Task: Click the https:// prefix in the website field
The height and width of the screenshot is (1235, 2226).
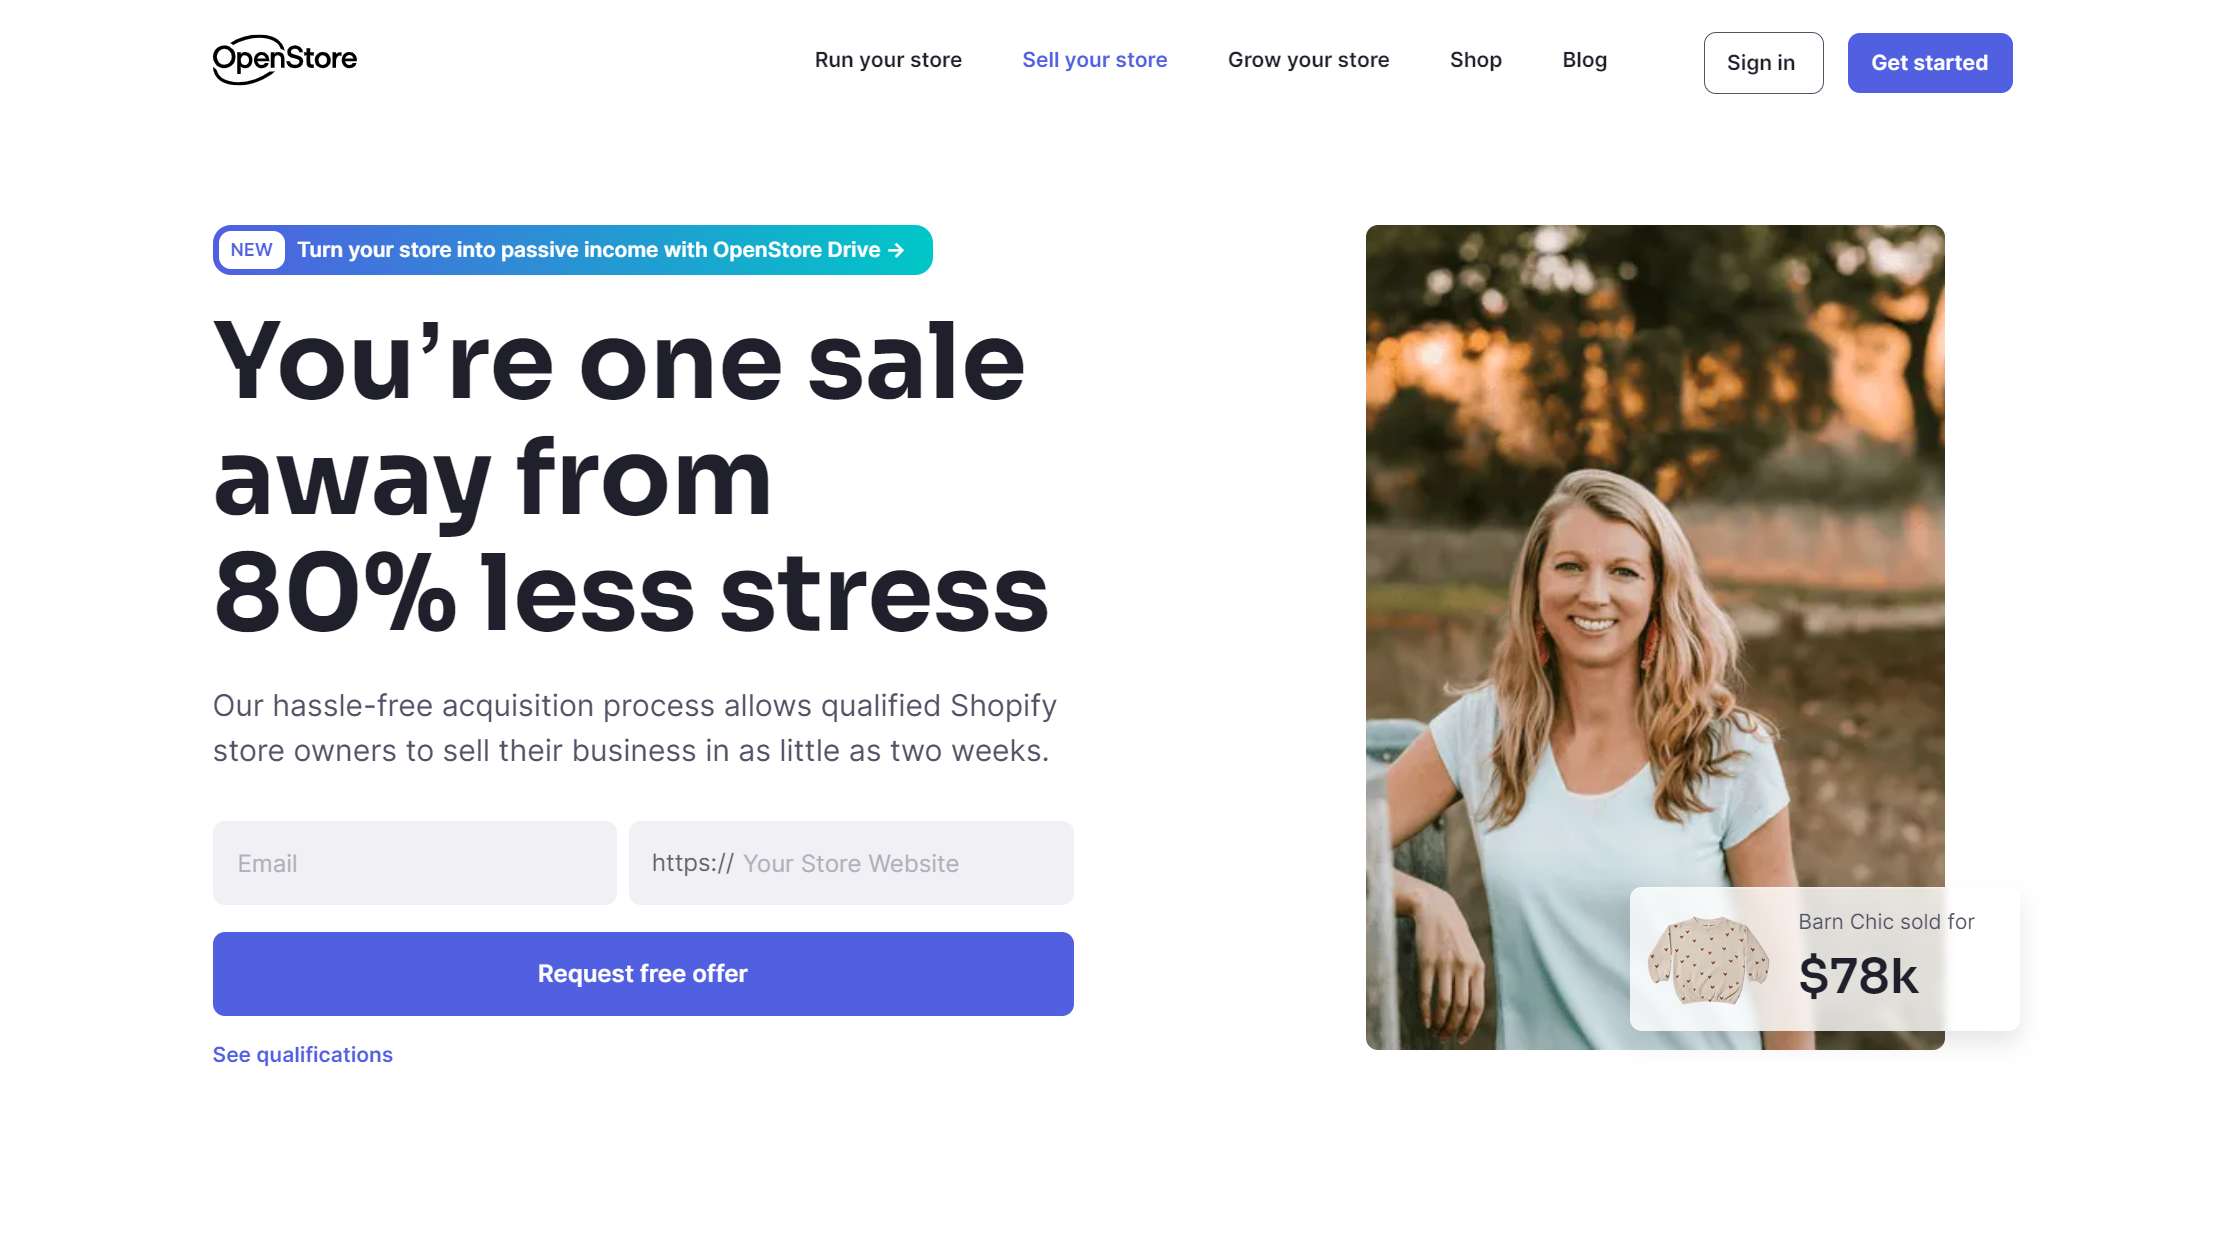Action: pyautogui.click(x=692, y=863)
